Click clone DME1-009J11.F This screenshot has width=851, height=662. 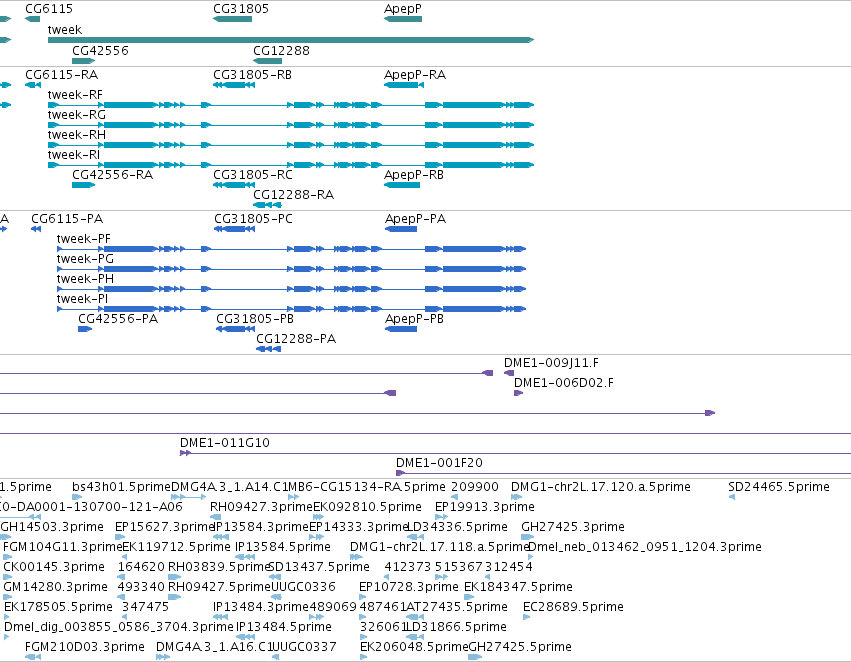[x=509, y=373]
